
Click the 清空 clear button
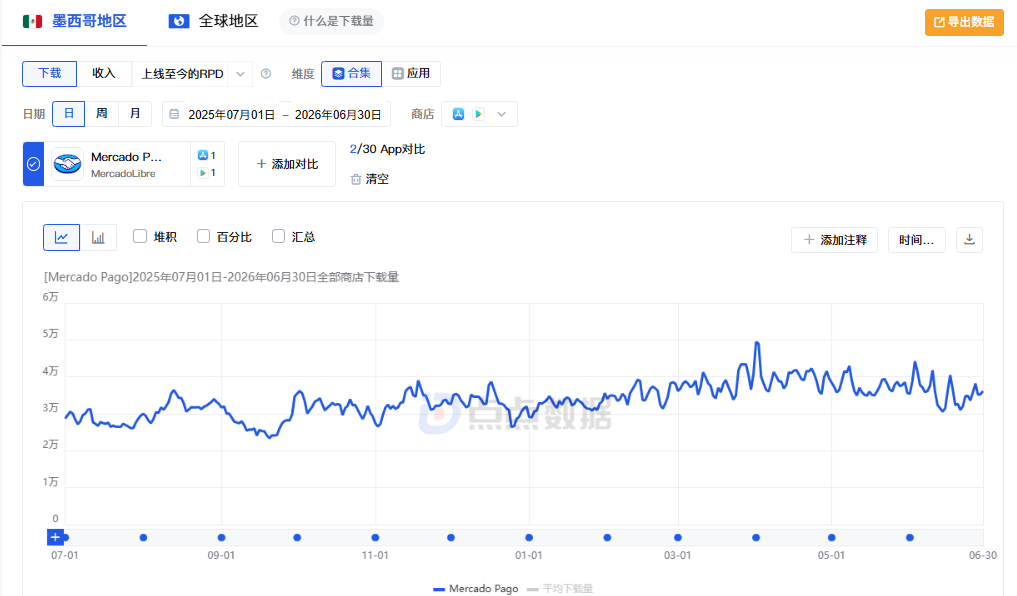(x=370, y=179)
